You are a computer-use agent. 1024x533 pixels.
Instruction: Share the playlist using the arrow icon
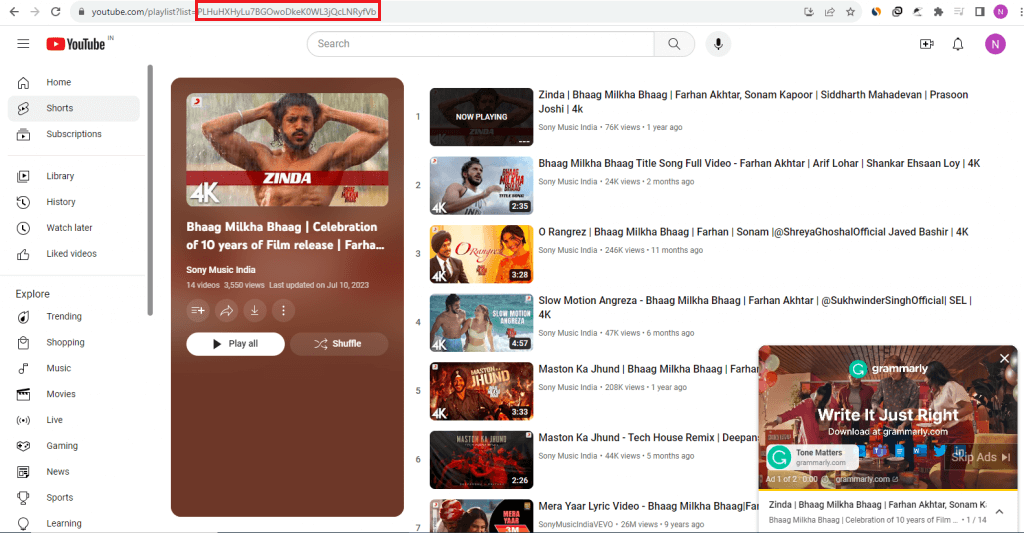pos(226,310)
